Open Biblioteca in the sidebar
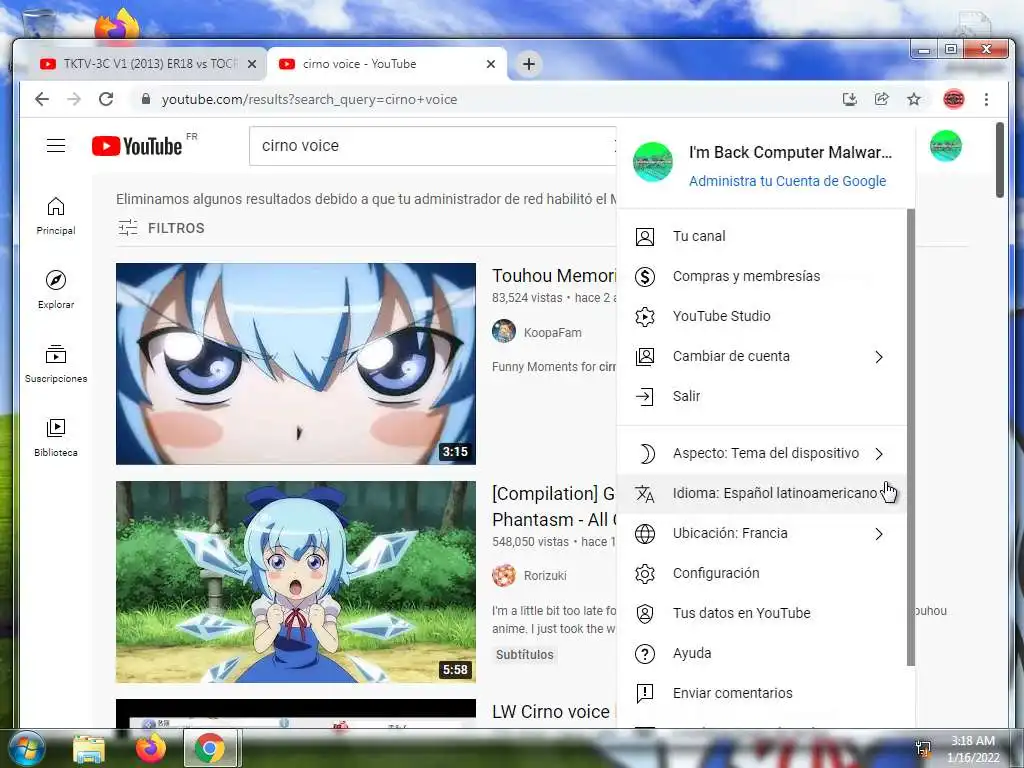Viewport: 1024px width, 768px height. 56,438
